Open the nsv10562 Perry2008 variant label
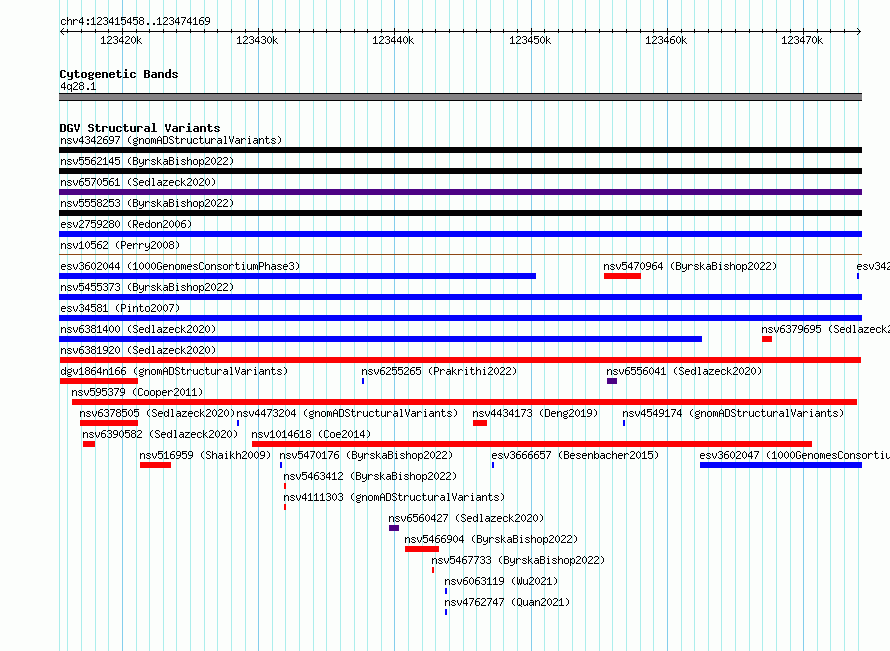The width and height of the screenshot is (890, 651). pos(120,245)
